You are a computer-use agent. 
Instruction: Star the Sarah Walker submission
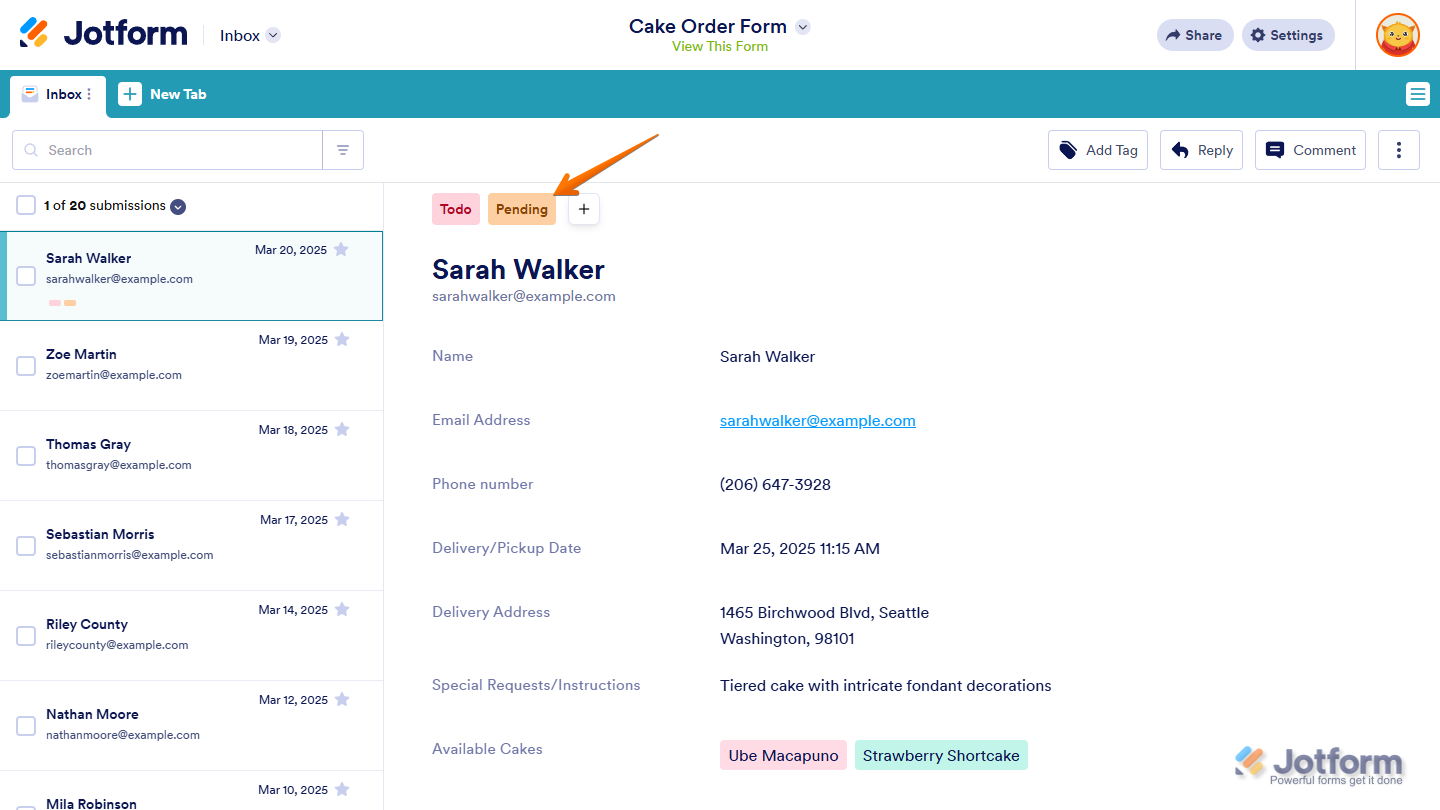341,249
